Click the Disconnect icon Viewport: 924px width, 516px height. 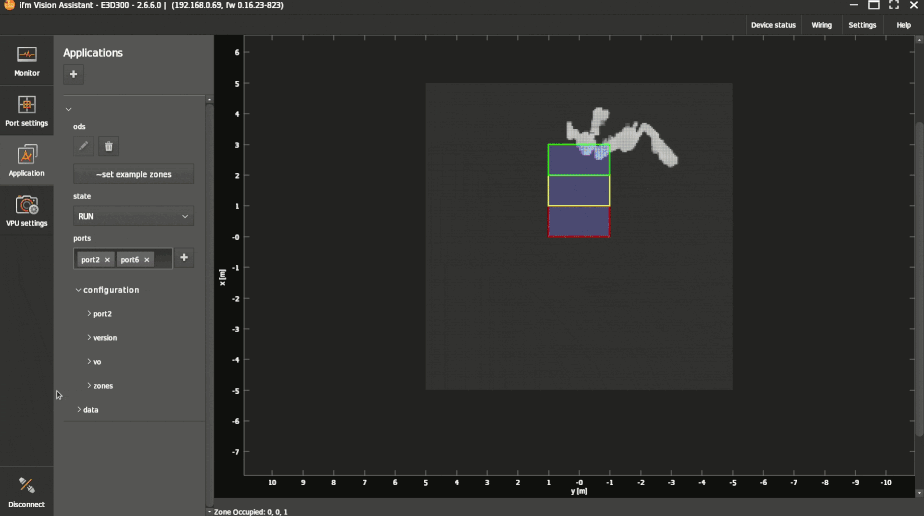point(27,492)
